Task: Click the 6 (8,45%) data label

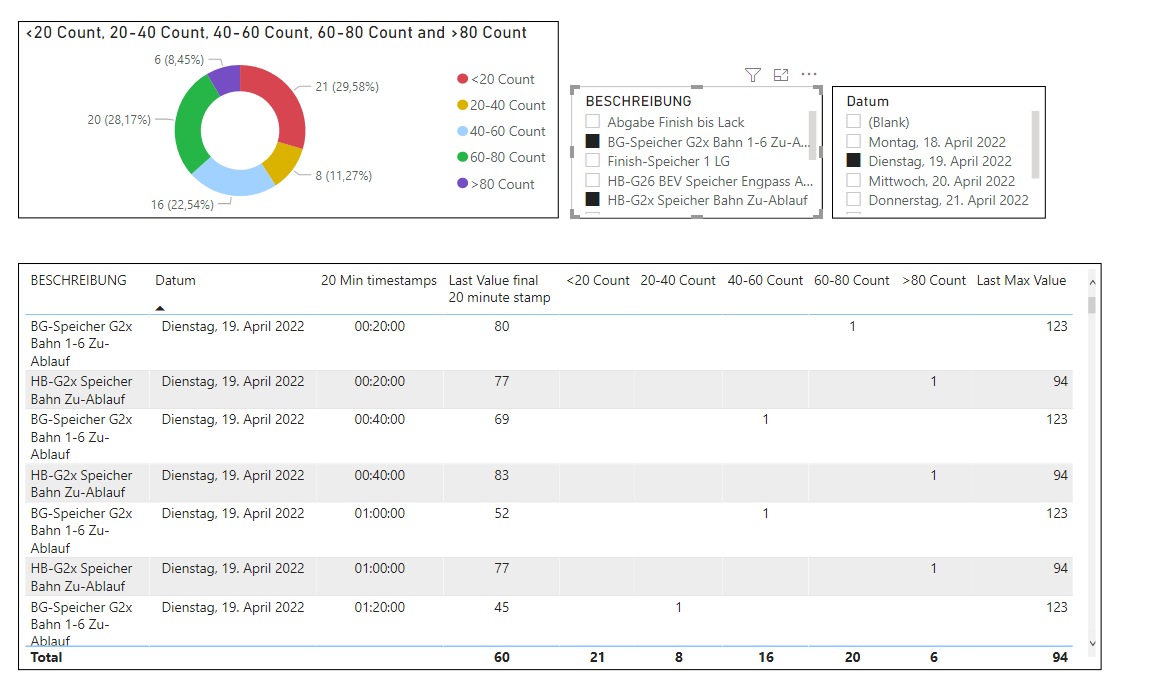Action: [x=179, y=60]
